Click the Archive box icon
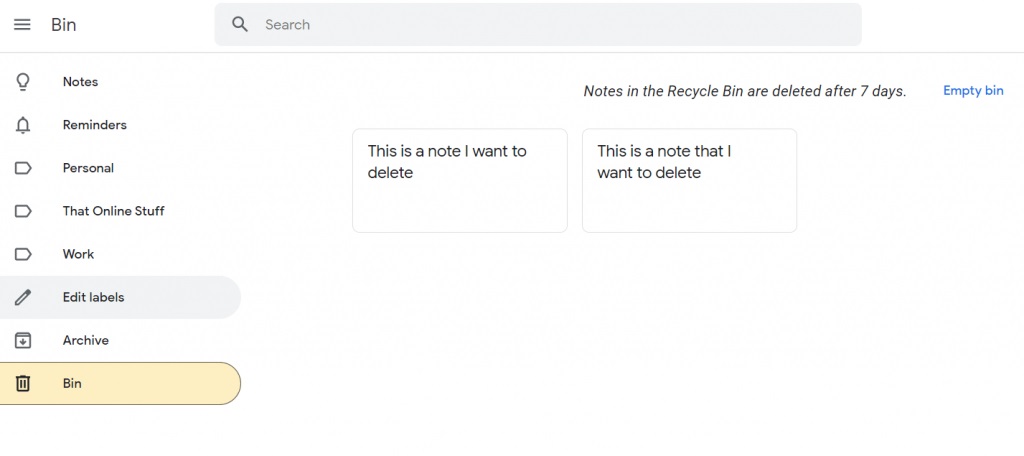1024x456 pixels. (x=23, y=340)
